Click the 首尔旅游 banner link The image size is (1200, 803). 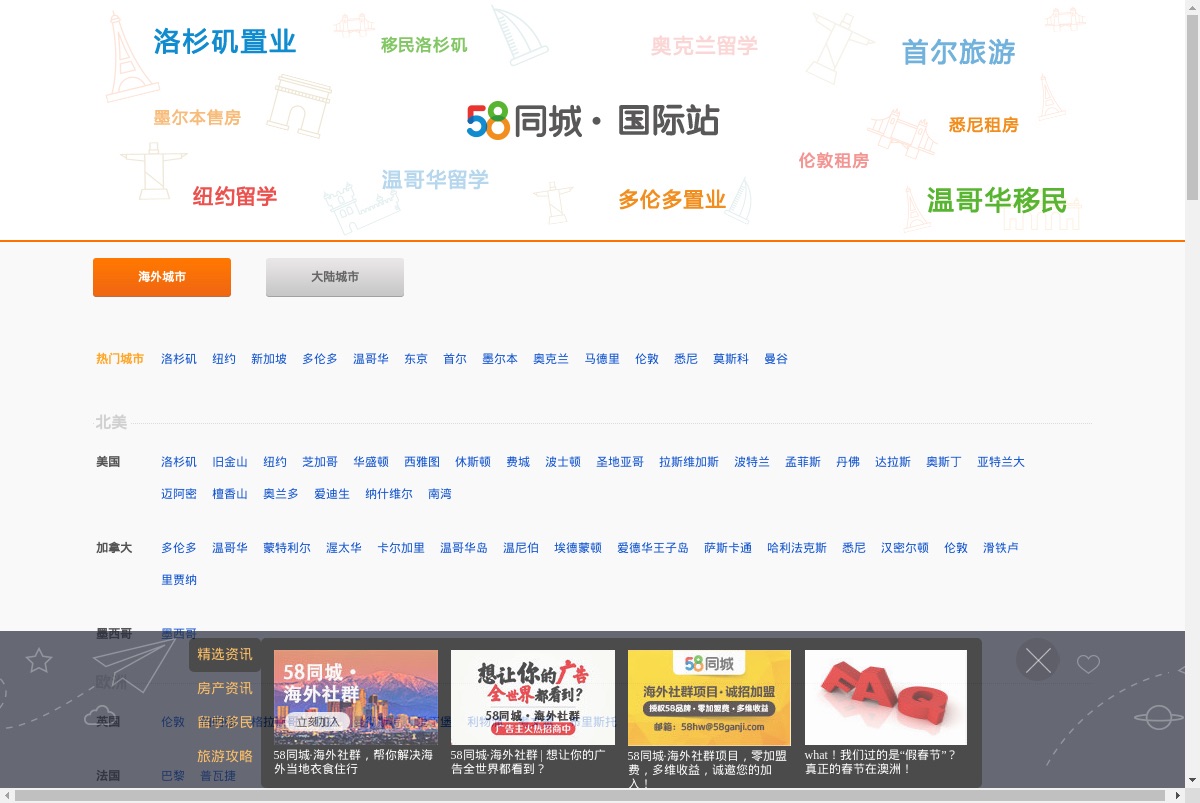click(x=958, y=52)
